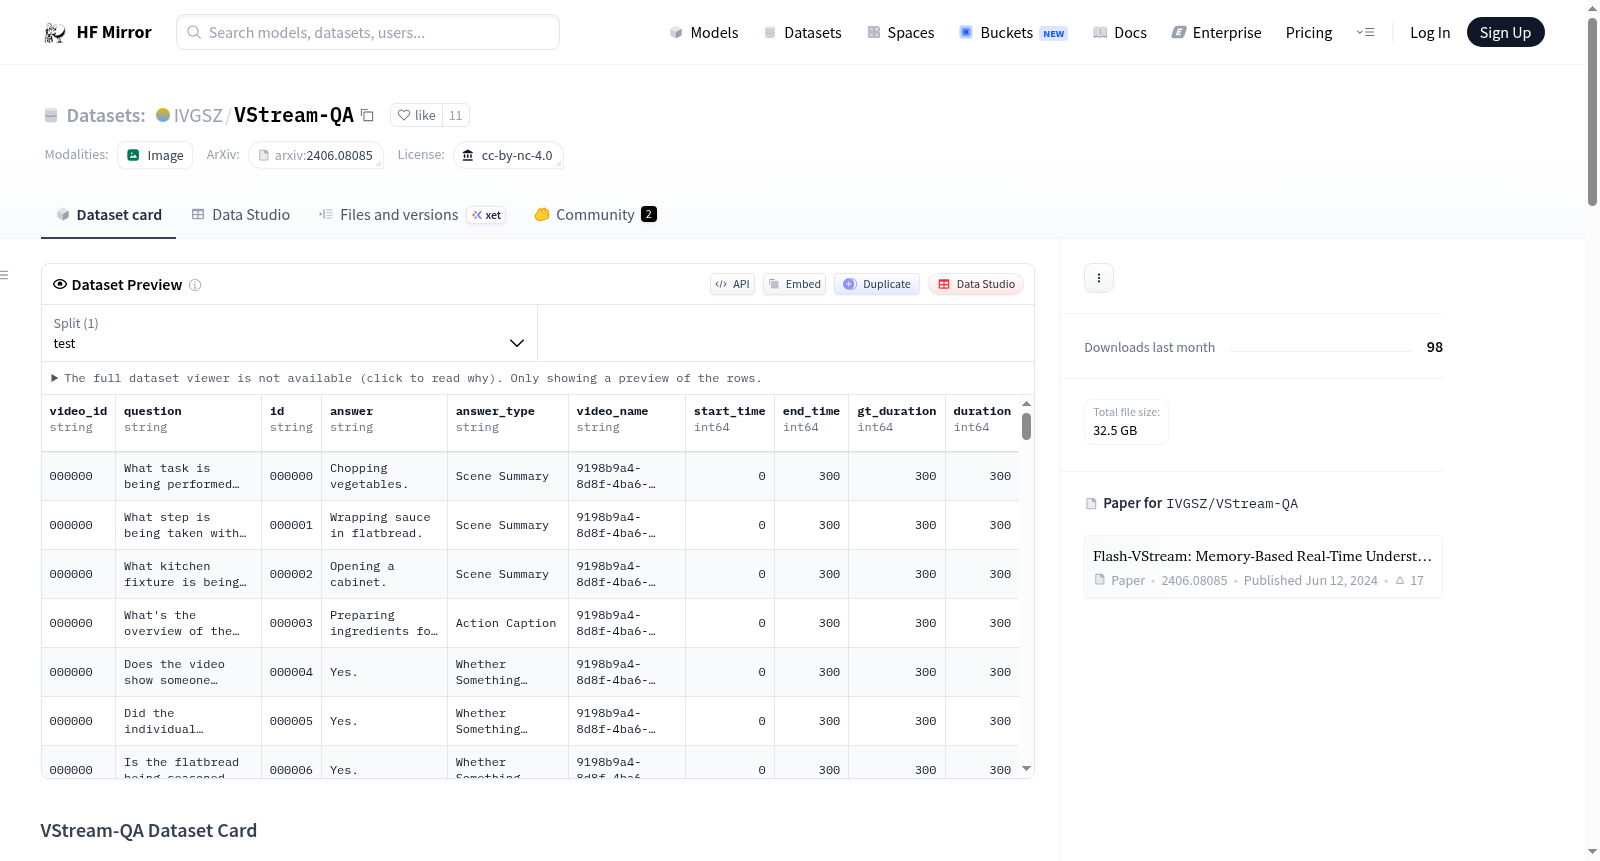Image resolution: width=1600 pixels, height=861 pixels.
Task: Open Docs in the top navigation
Action: tap(1120, 33)
